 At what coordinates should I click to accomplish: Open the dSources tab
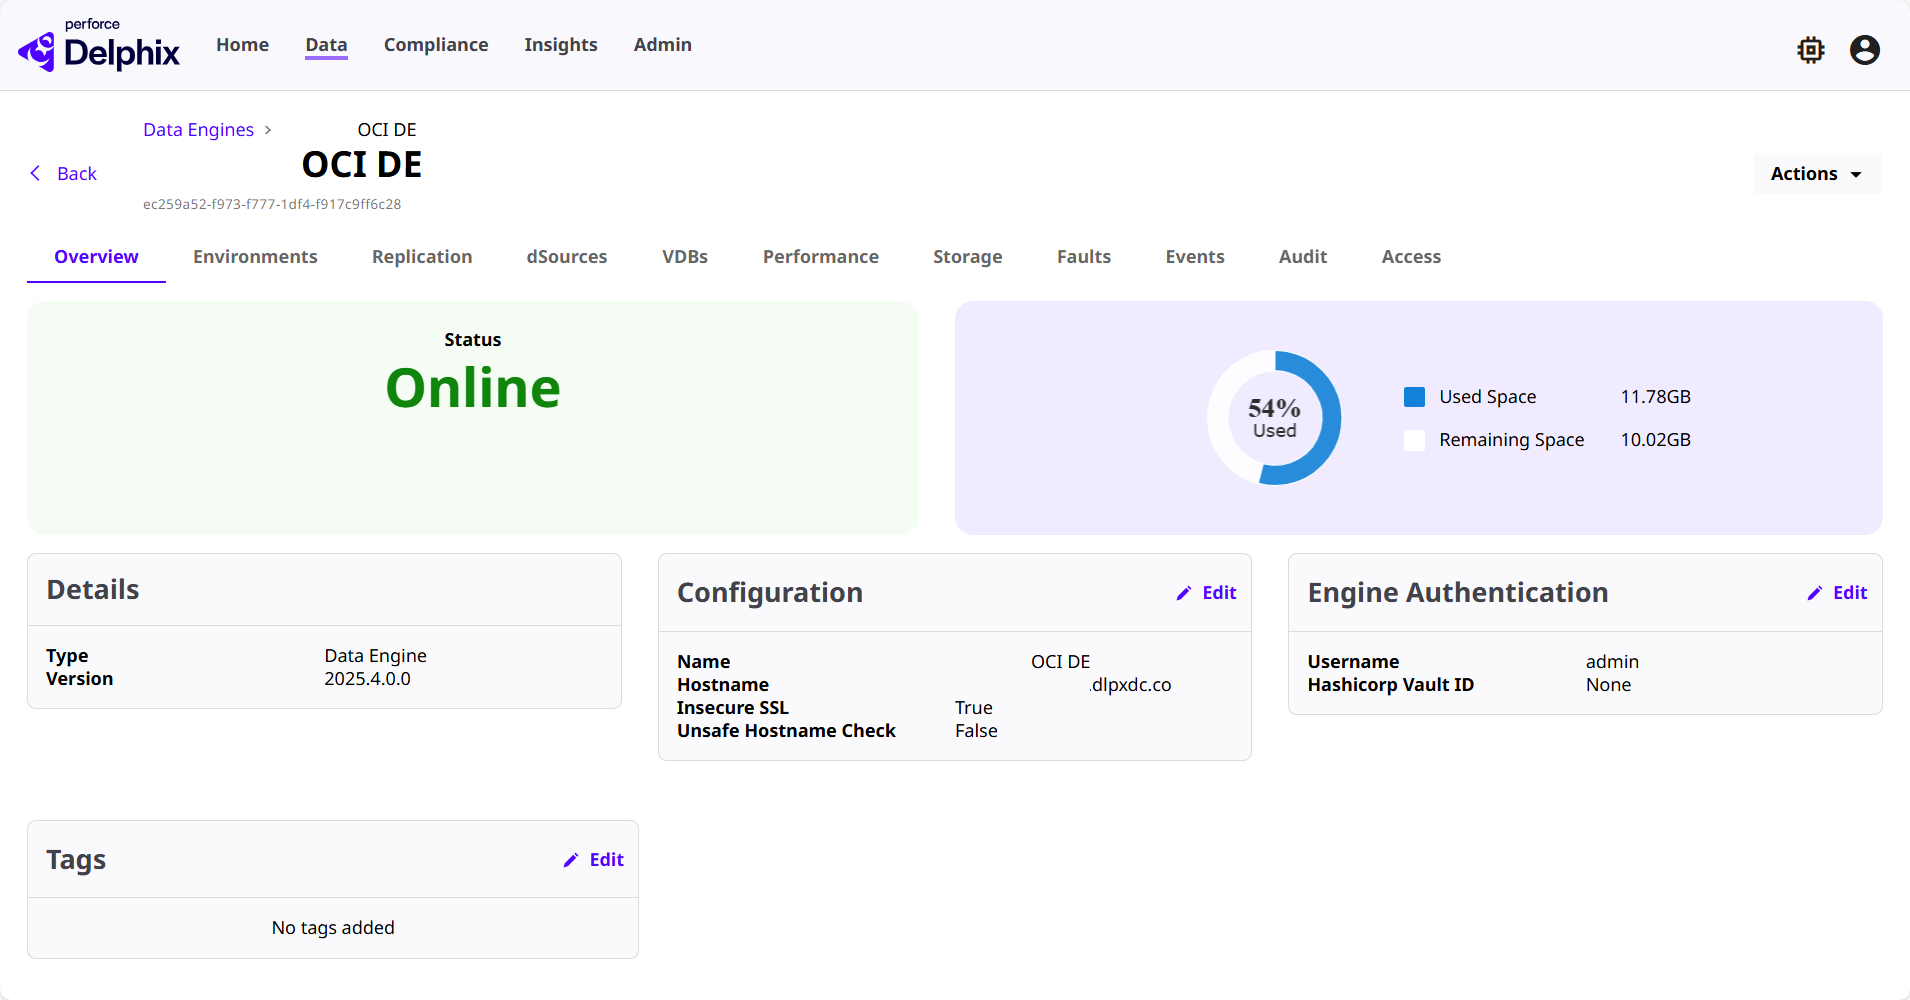(567, 257)
